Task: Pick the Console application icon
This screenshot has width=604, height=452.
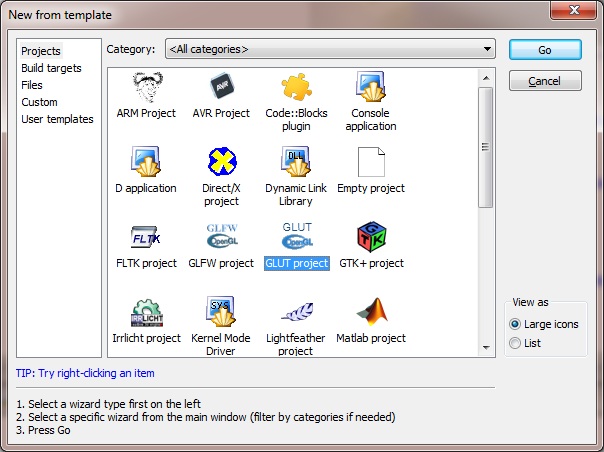Action: coord(371,87)
